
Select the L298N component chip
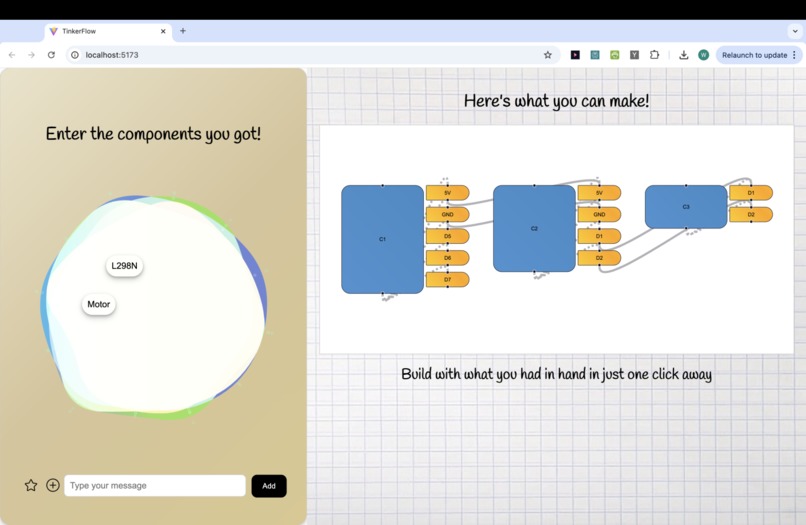click(x=124, y=266)
